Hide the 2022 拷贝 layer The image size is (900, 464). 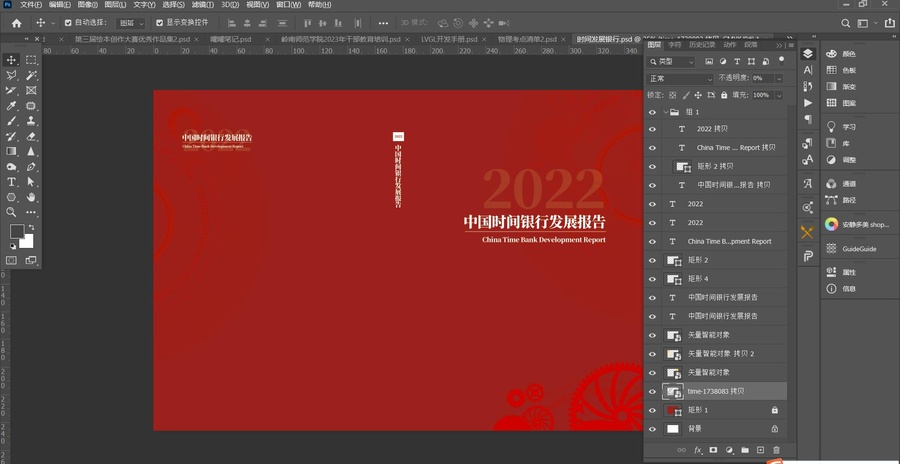652,129
